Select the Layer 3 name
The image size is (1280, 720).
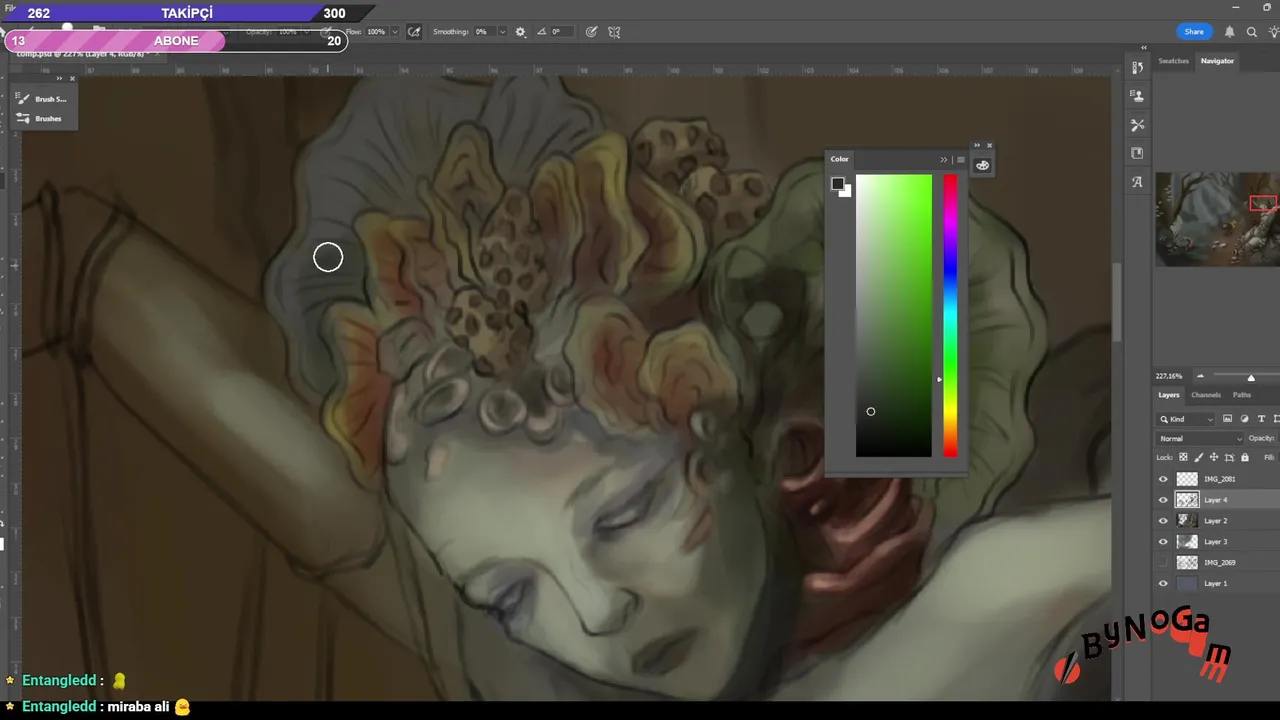(1215, 542)
